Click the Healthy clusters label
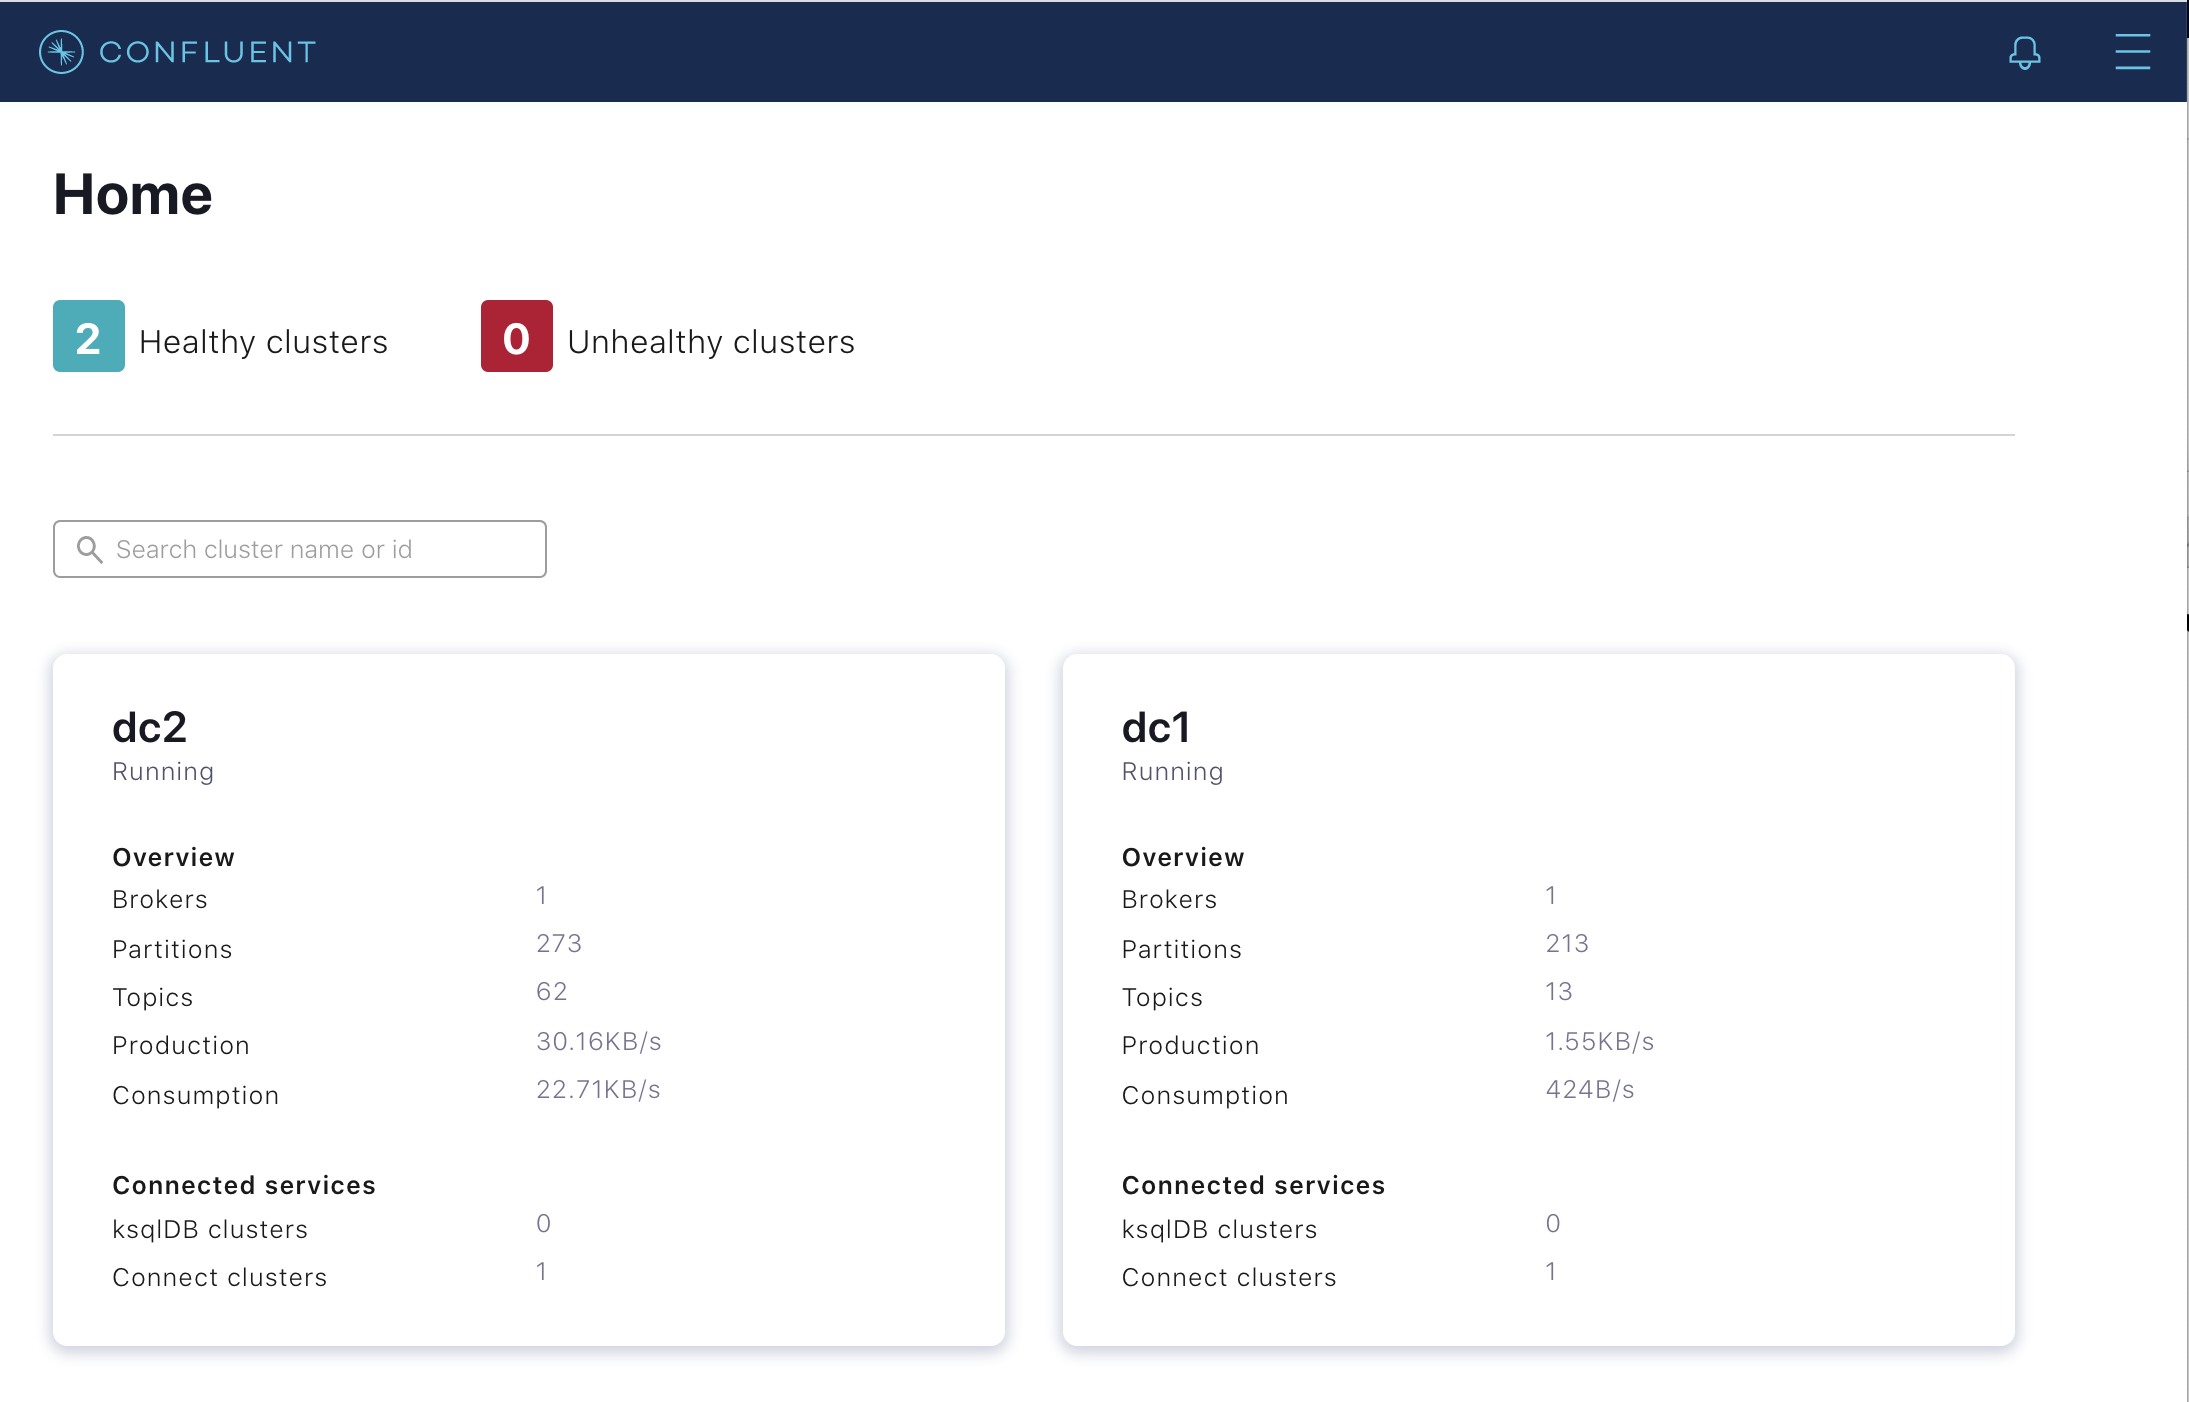The height and width of the screenshot is (1402, 2189). coord(263,342)
